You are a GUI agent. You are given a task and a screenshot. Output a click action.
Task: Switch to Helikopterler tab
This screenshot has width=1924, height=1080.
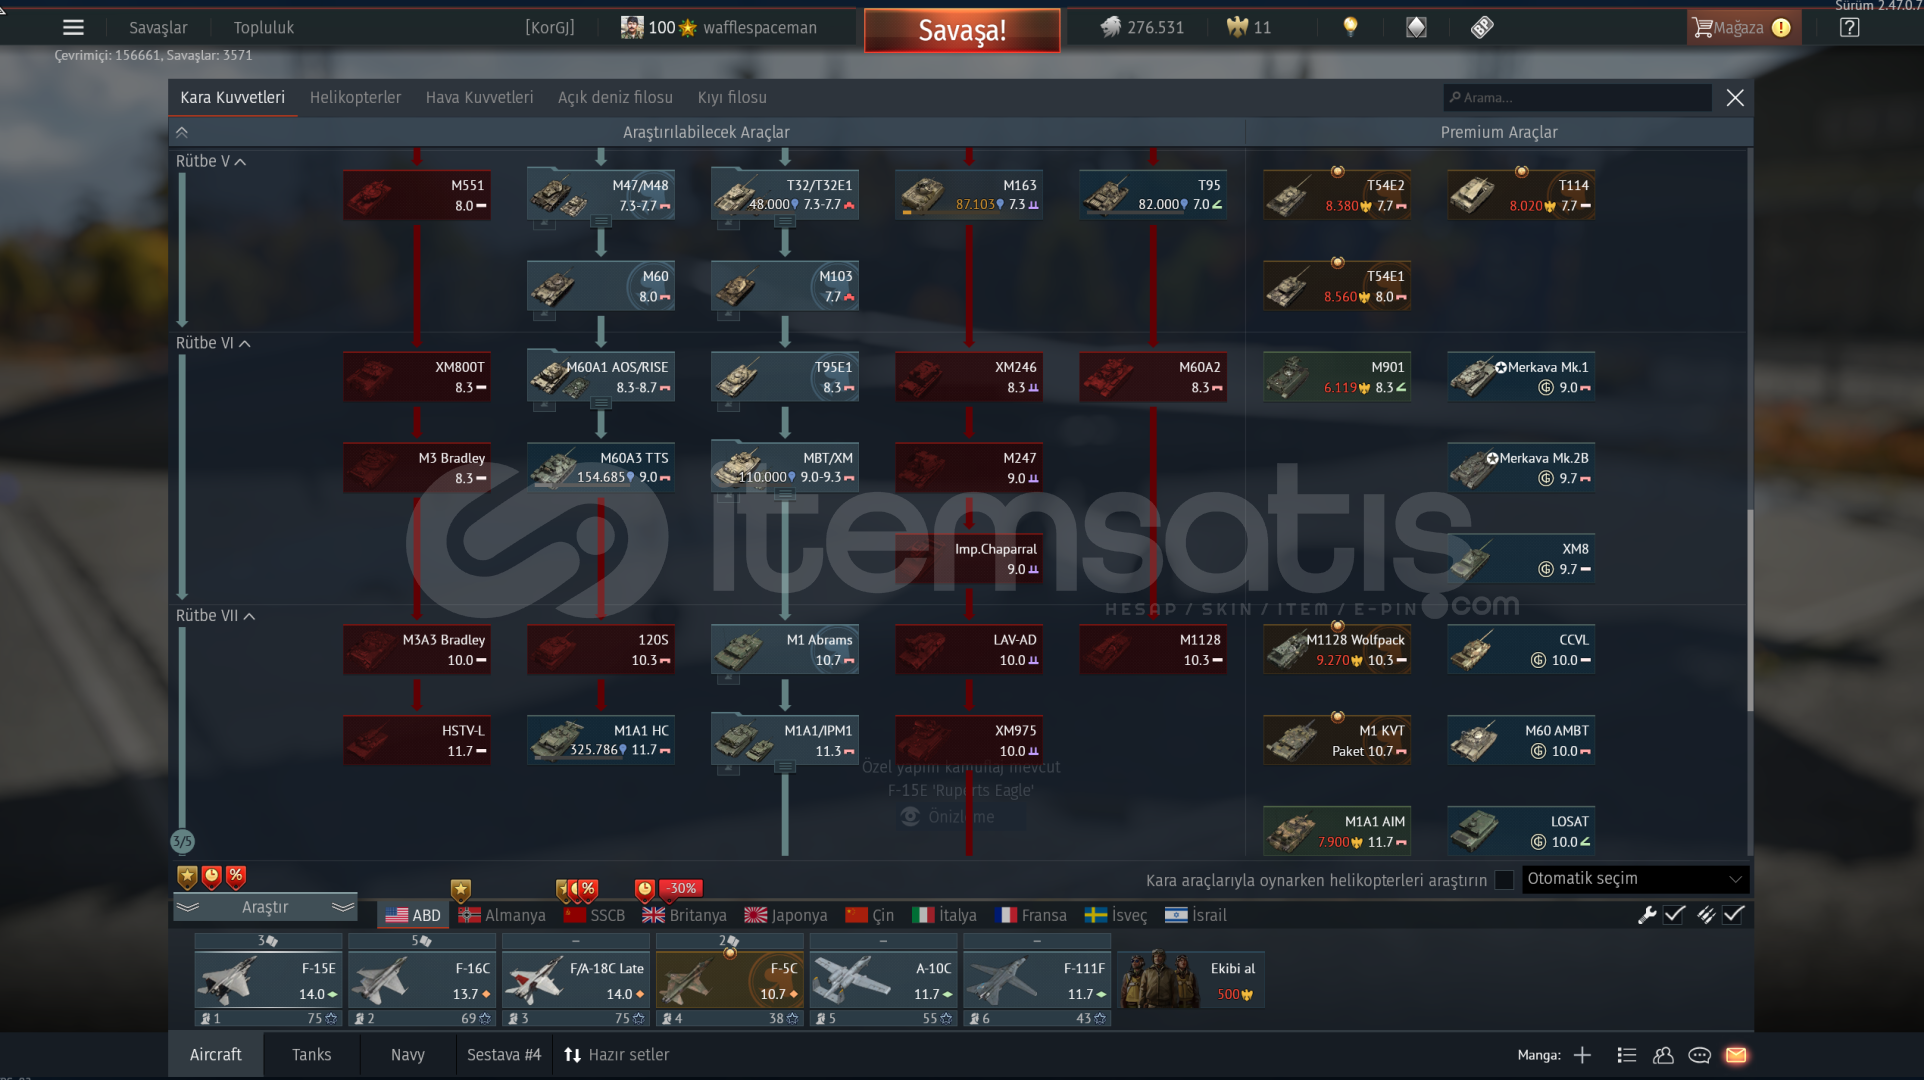tap(355, 97)
